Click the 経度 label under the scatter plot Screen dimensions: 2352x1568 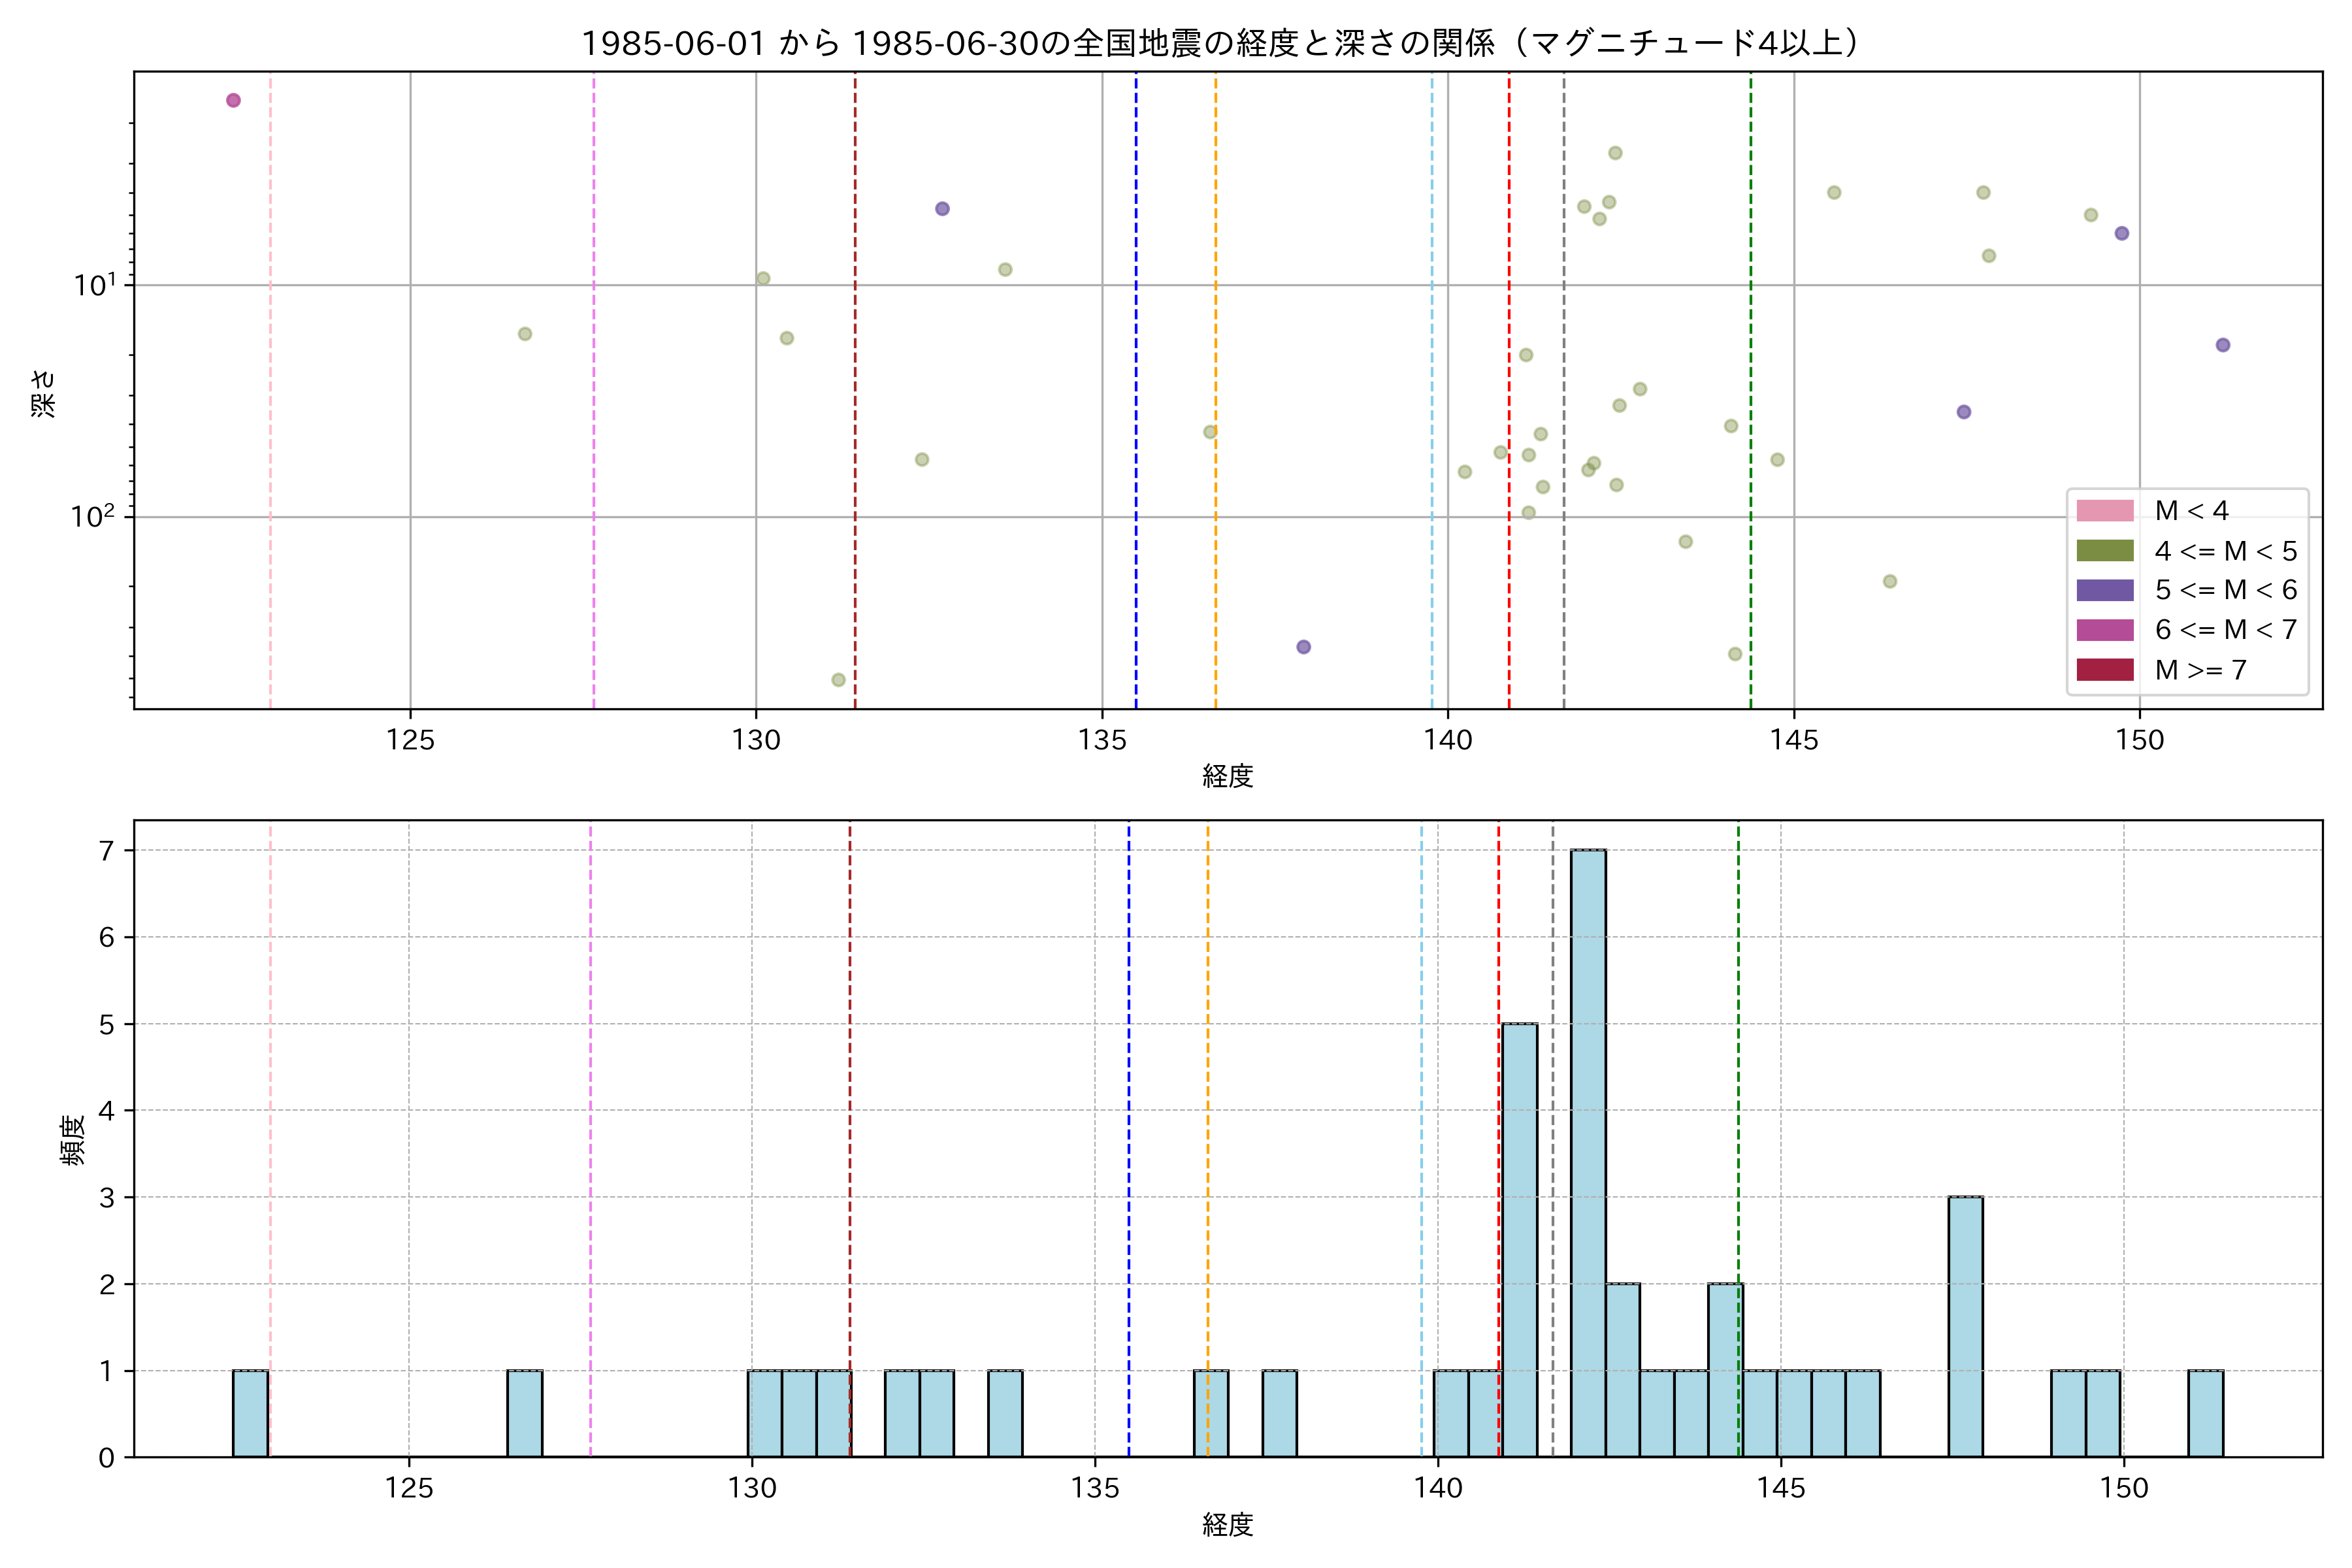(x=1227, y=775)
